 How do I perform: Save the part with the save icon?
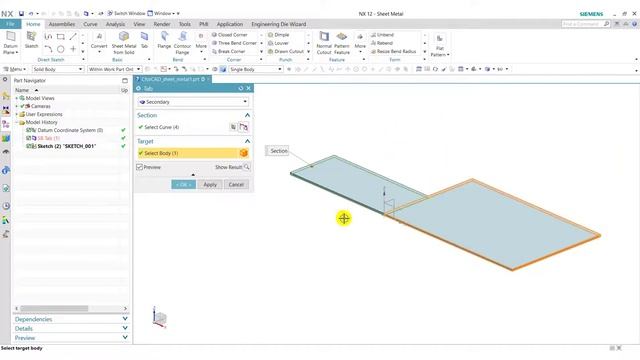(x=21, y=13)
